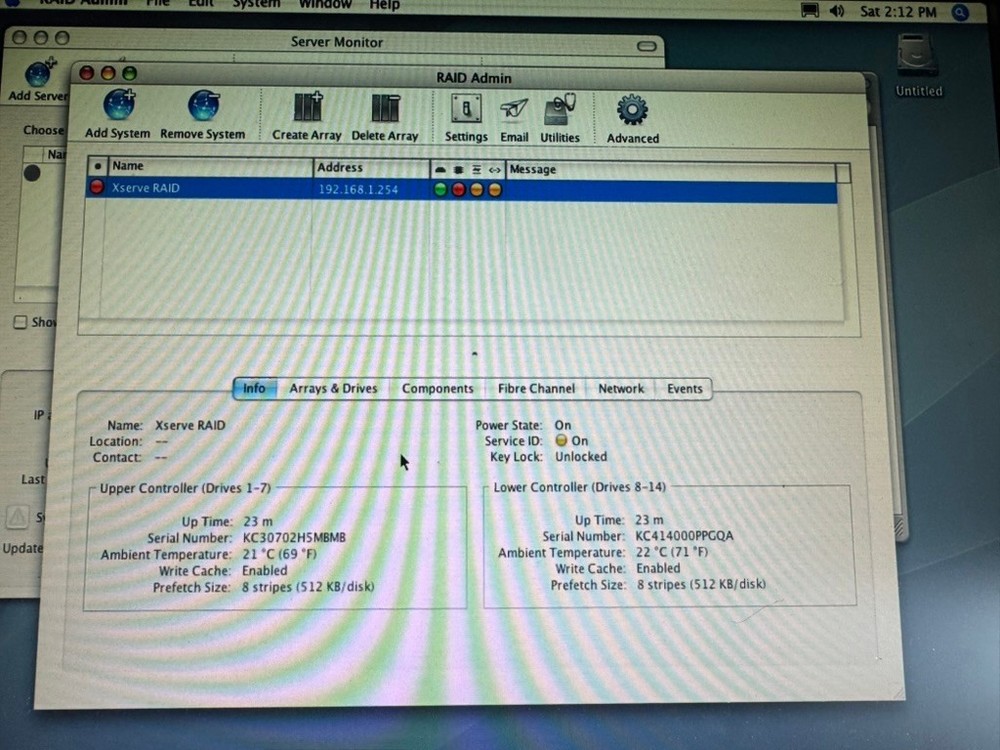Click the Server Monitor window title

[337, 43]
